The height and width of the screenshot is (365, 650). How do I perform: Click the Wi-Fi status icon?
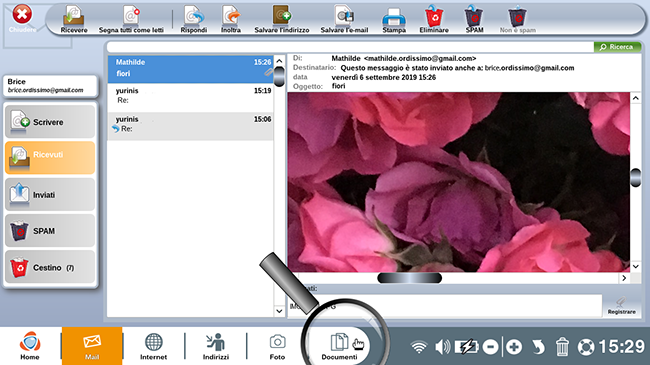point(419,347)
